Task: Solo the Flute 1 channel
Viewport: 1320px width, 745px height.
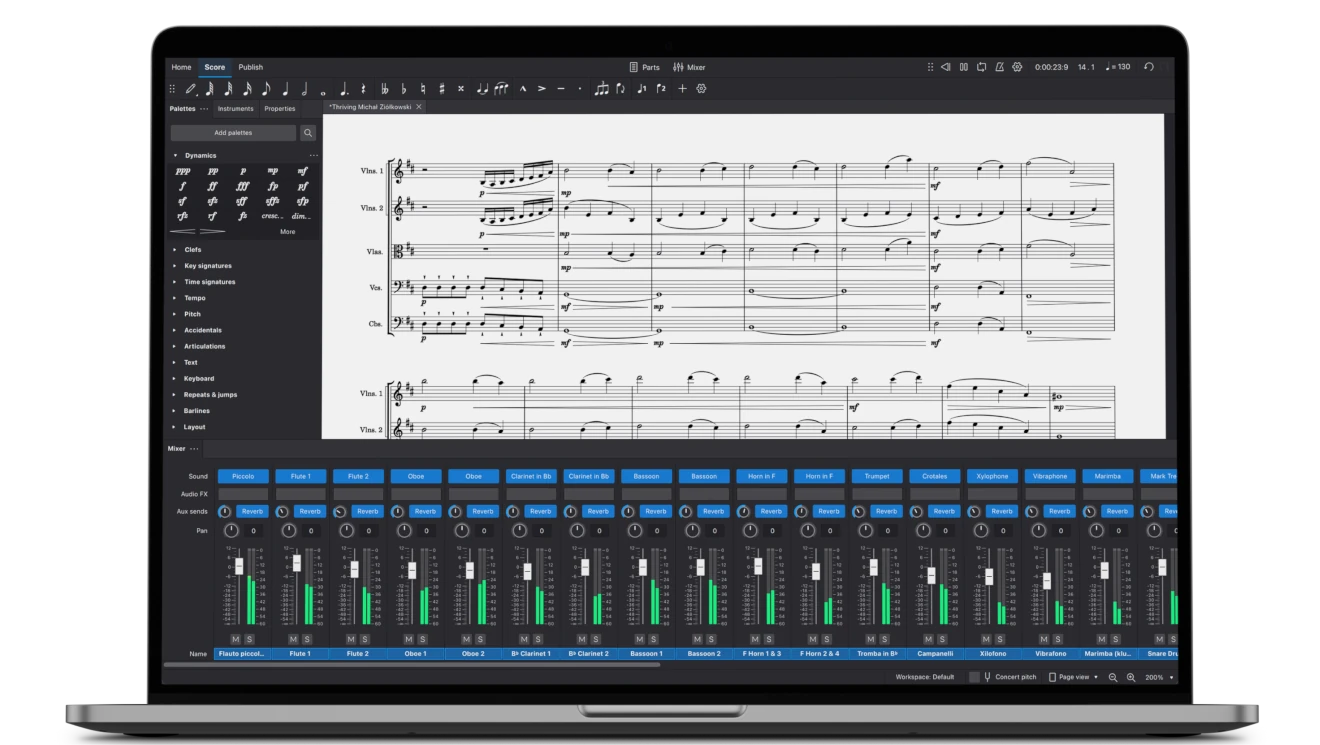Action: tap(307, 639)
